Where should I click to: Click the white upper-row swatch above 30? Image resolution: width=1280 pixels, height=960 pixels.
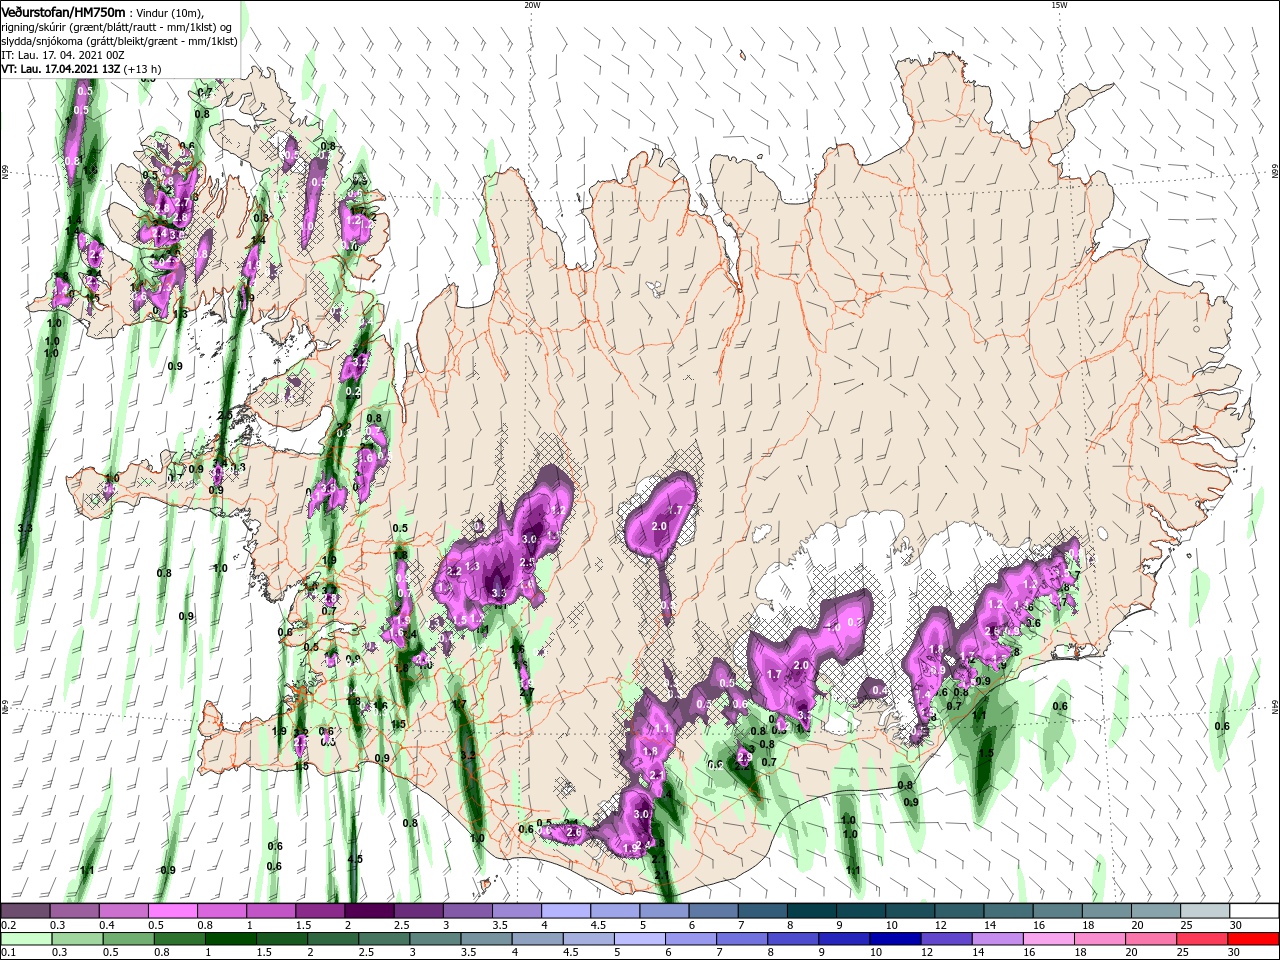click(x=1255, y=911)
